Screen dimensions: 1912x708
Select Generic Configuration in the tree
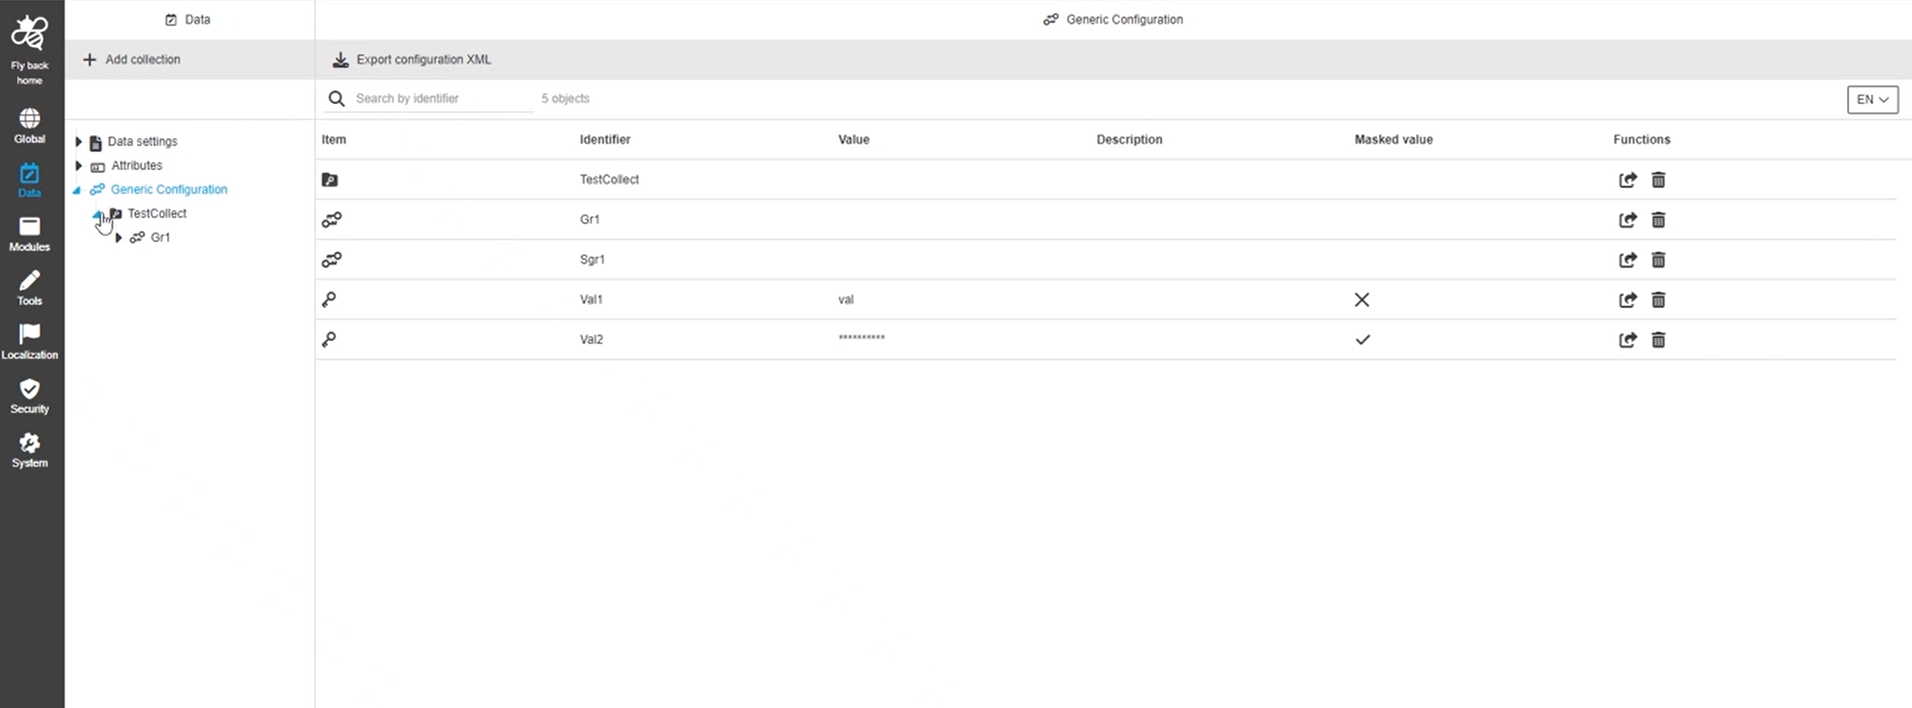[169, 190]
